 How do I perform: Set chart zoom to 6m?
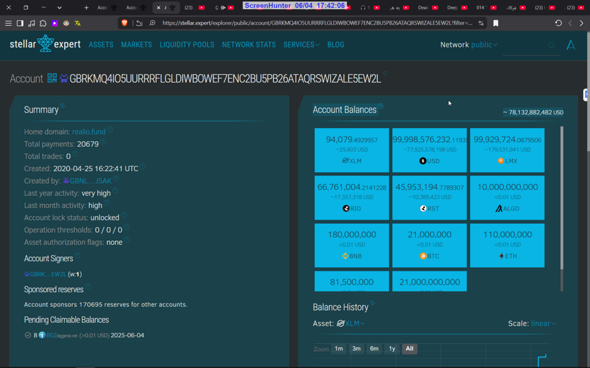coord(374,349)
